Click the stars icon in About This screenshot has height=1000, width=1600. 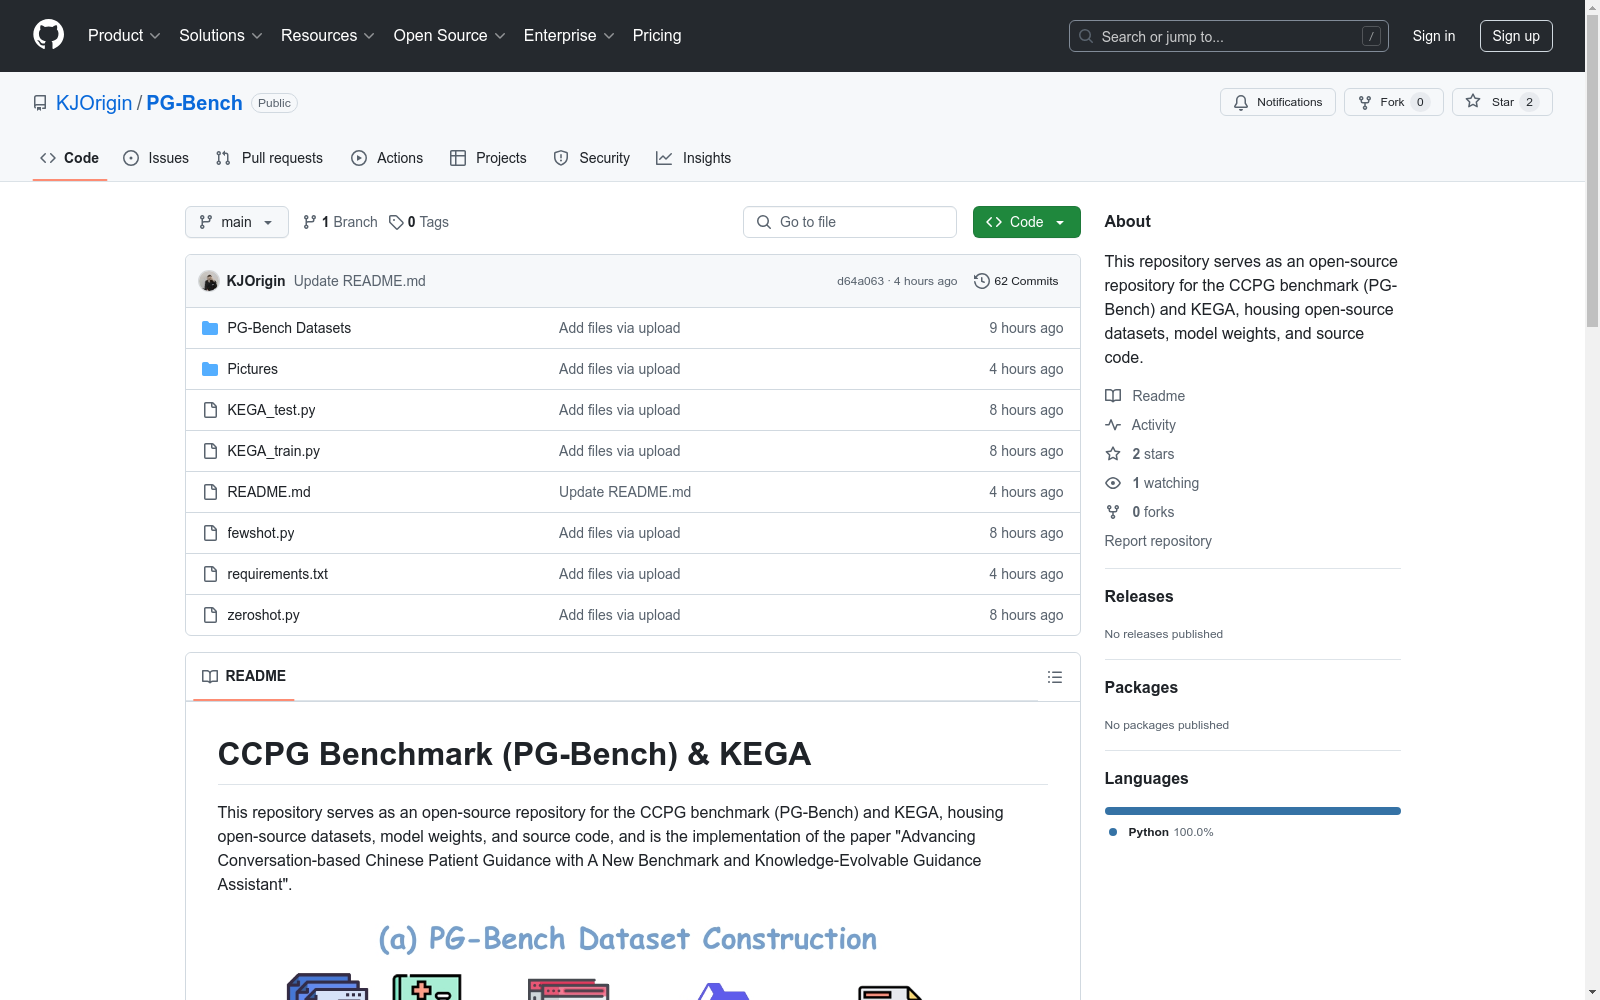coord(1113,454)
